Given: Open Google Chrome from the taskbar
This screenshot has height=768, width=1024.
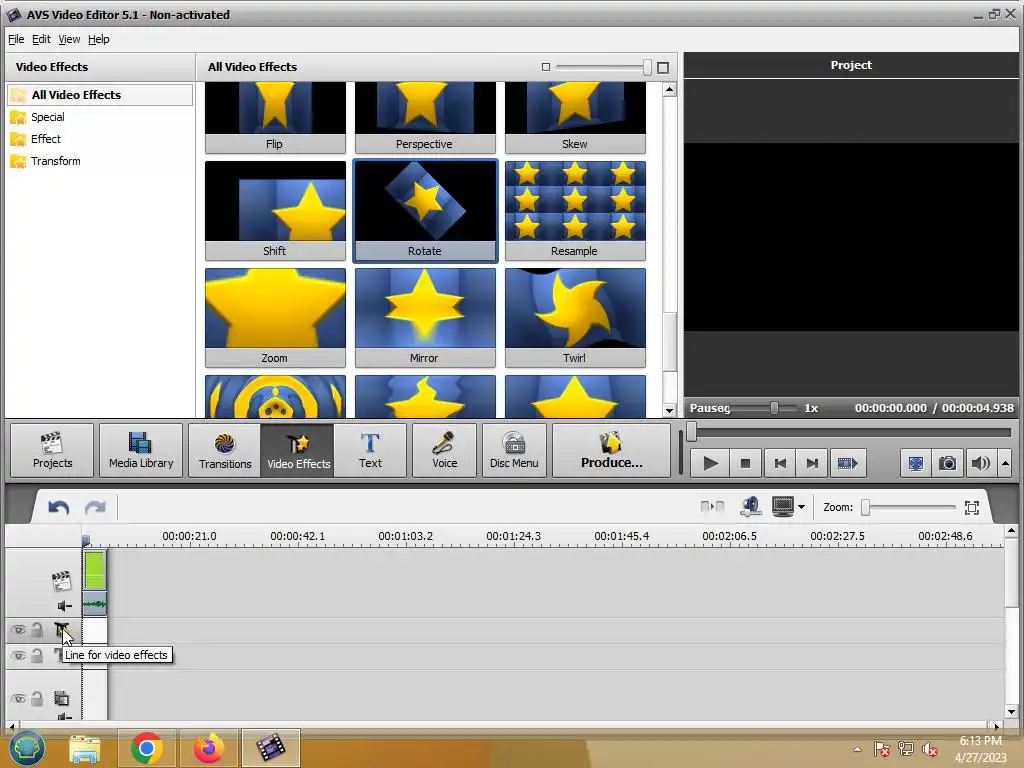Looking at the screenshot, I should click(146, 748).
